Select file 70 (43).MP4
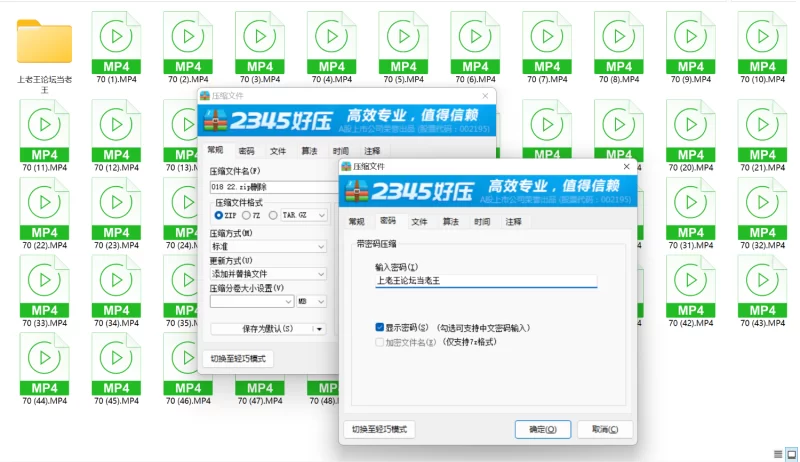 [x=762, y=291]
